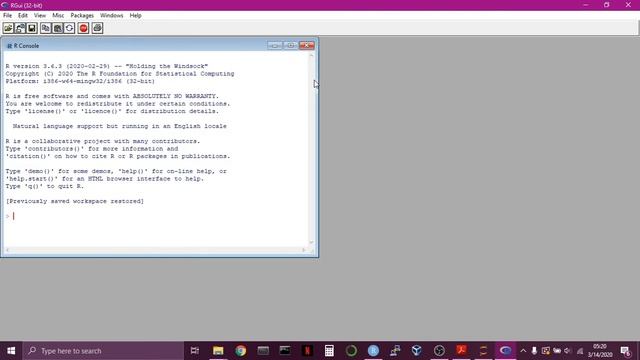Open the Packages menu

(82, 16)
